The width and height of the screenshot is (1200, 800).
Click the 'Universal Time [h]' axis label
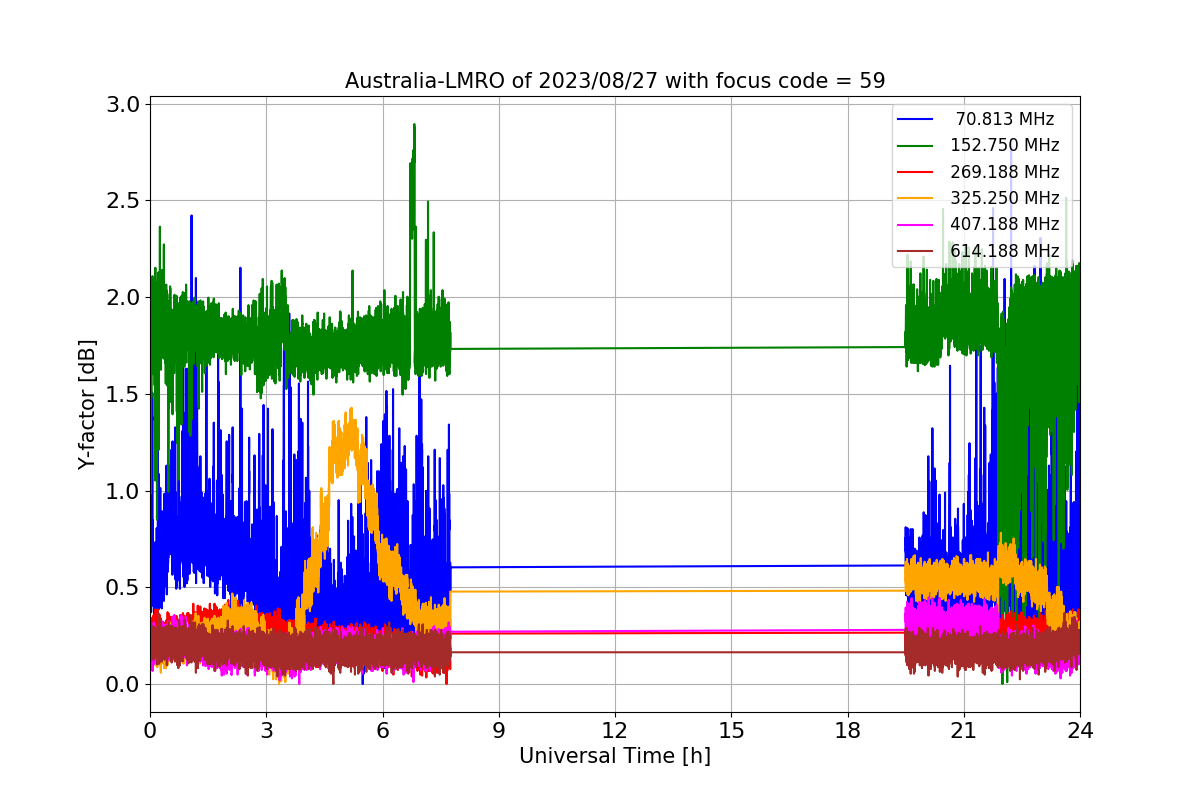[614, 757]
